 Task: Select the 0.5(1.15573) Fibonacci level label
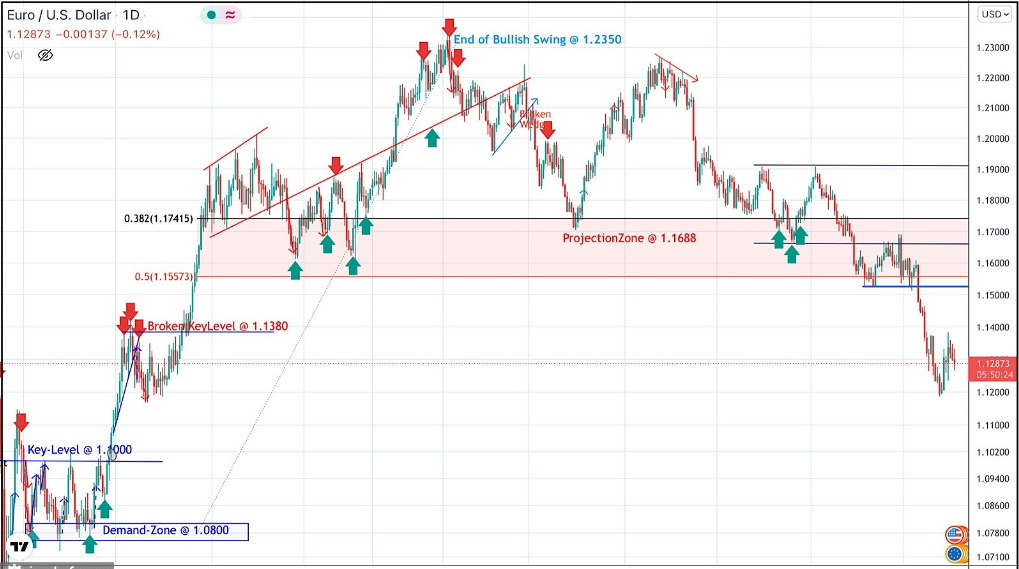(x=164, y=277)
